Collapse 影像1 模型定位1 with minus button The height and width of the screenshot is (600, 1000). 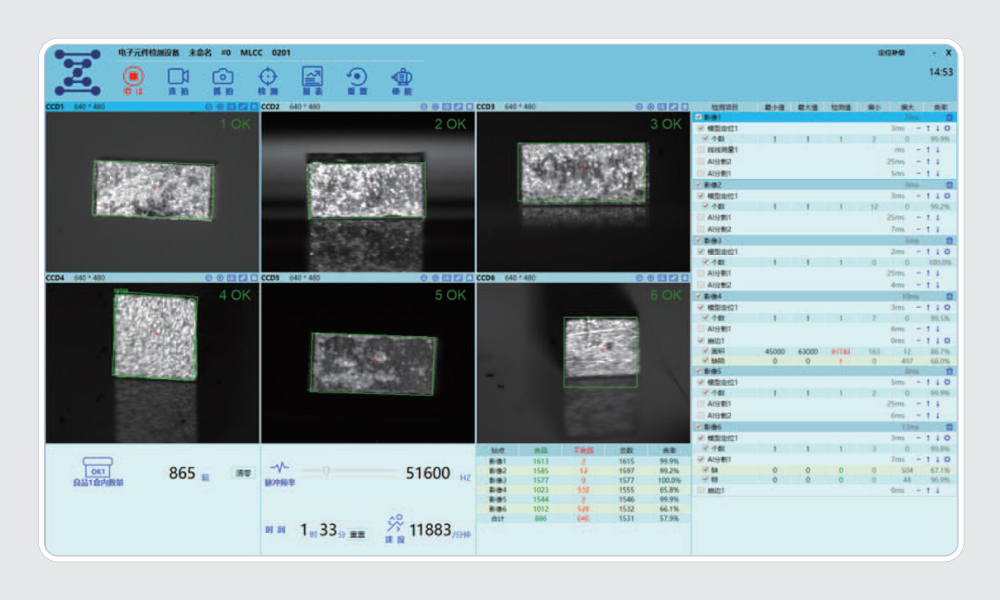click(x=918, y=128)
